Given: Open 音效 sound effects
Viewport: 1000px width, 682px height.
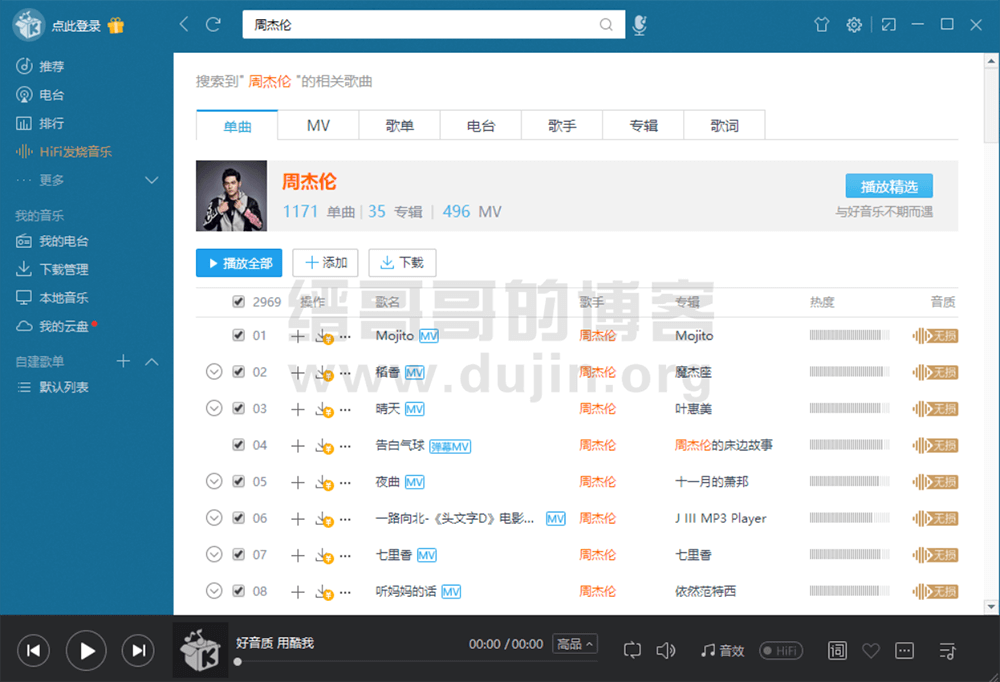Looking at the screenshot, I should [x=722, y=650].
